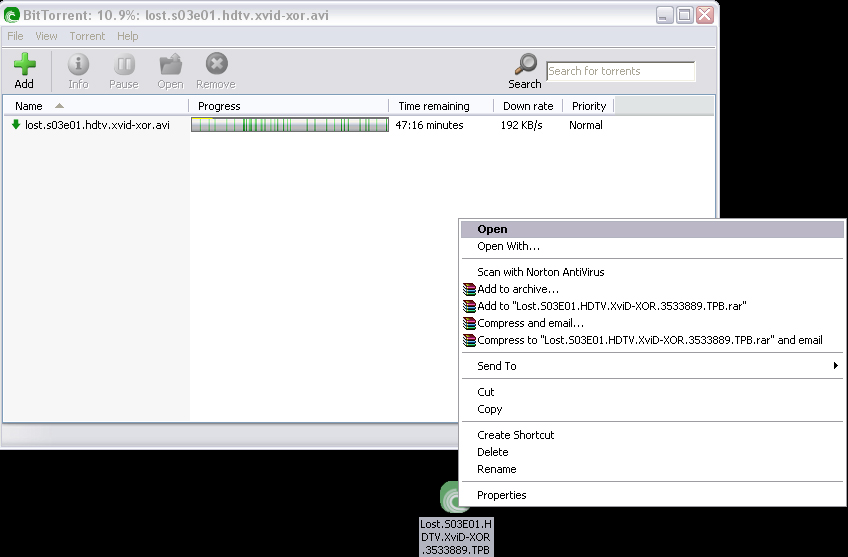Click the torrent download progress bar
Viewport: 848px width, 557px height.
pyautogui.click(x=289, y=125)
